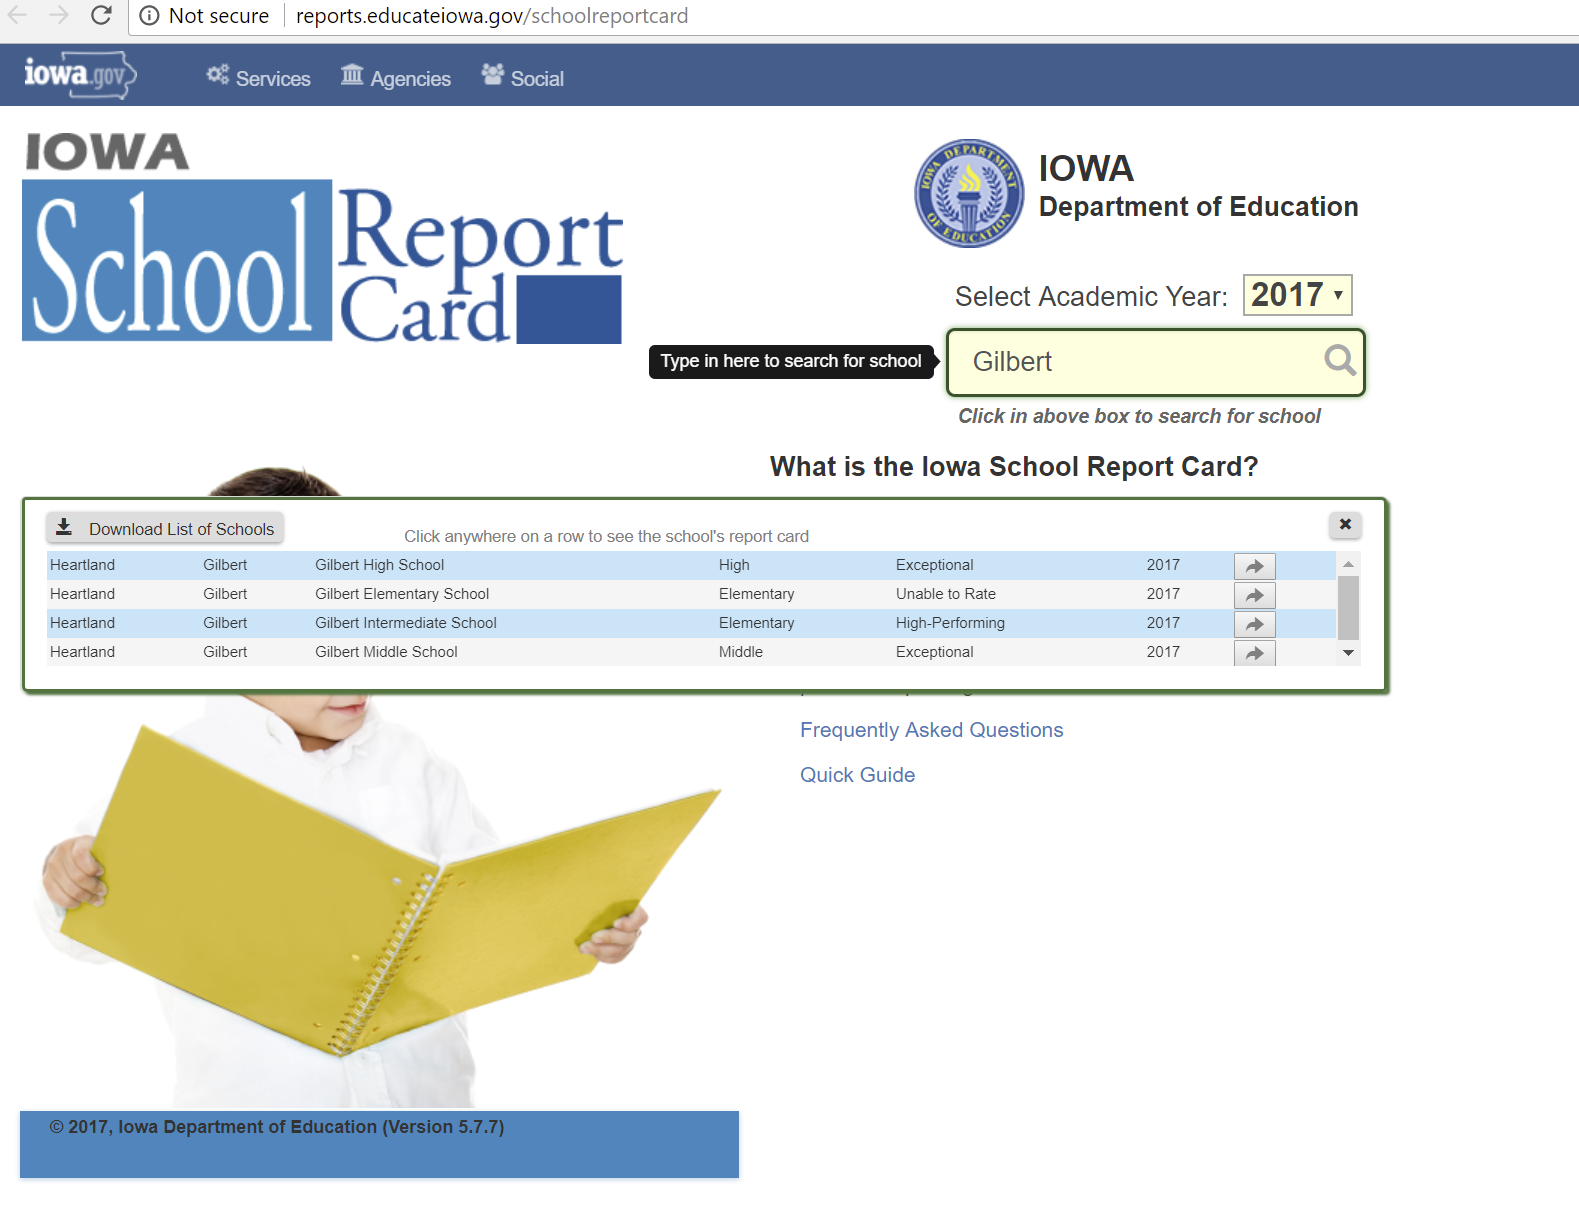
Task: Click arrow icon for Gilbert Intermediate School
Action: click(1254, 624)
